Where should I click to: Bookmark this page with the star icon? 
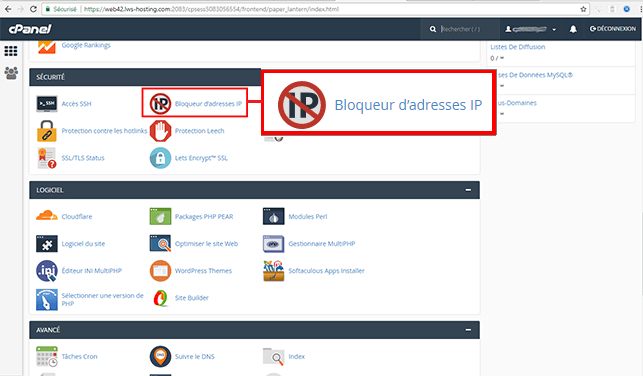click(x=583, y=9)
